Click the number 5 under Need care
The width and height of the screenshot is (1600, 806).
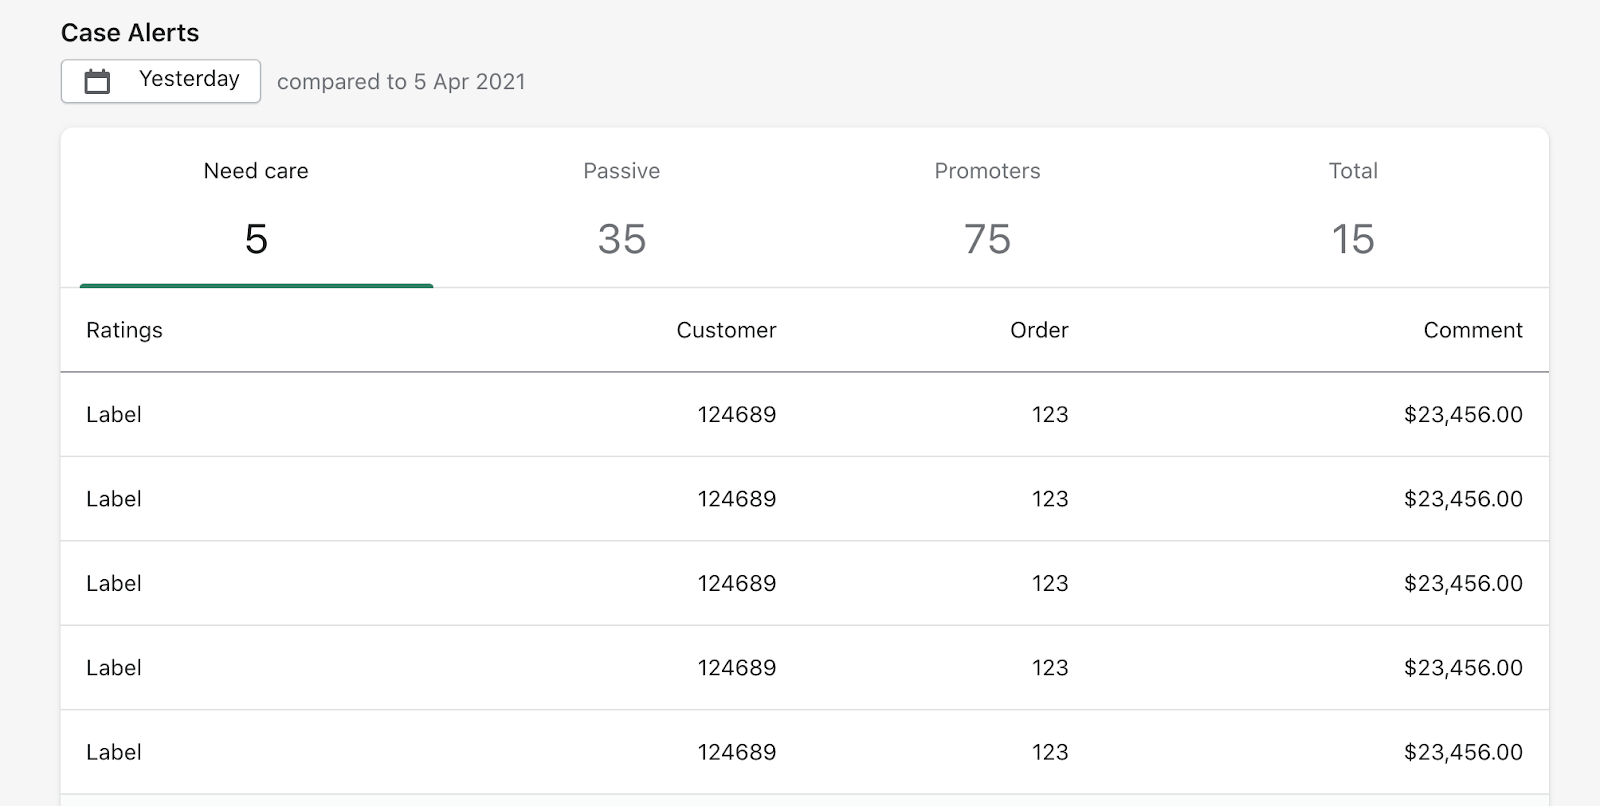tap(256, 239)
